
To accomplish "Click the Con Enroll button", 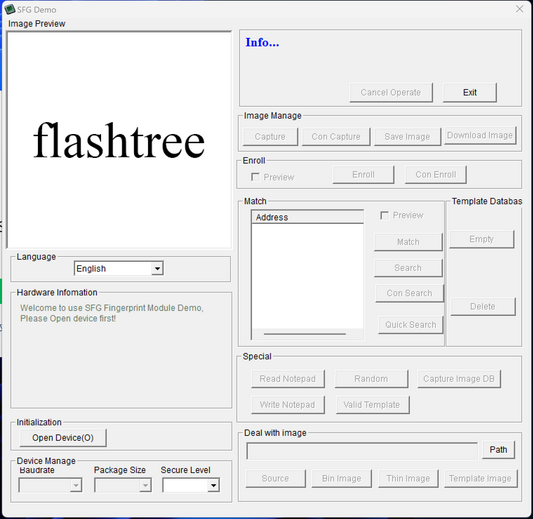I will (436, 175).
